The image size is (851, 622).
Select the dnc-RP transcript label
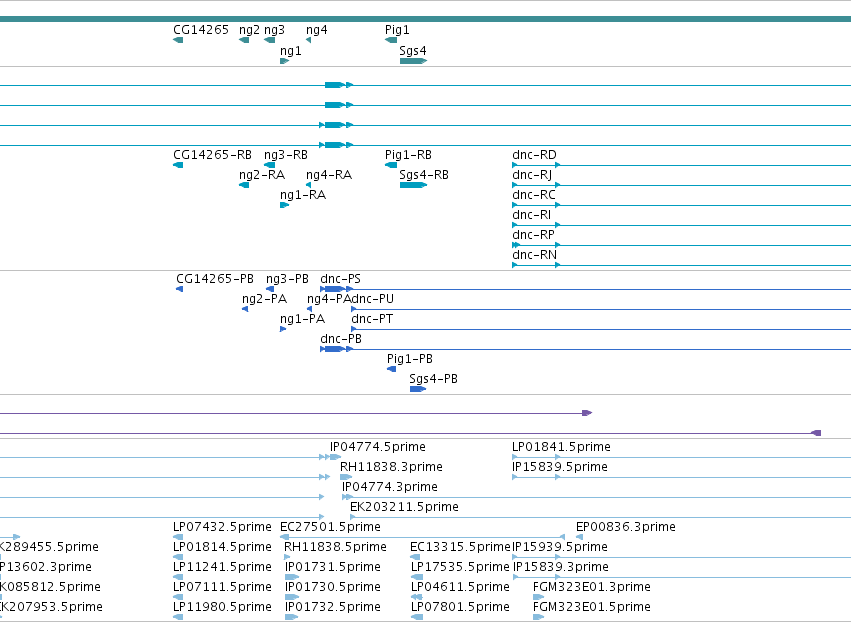[x=534, y=235]
